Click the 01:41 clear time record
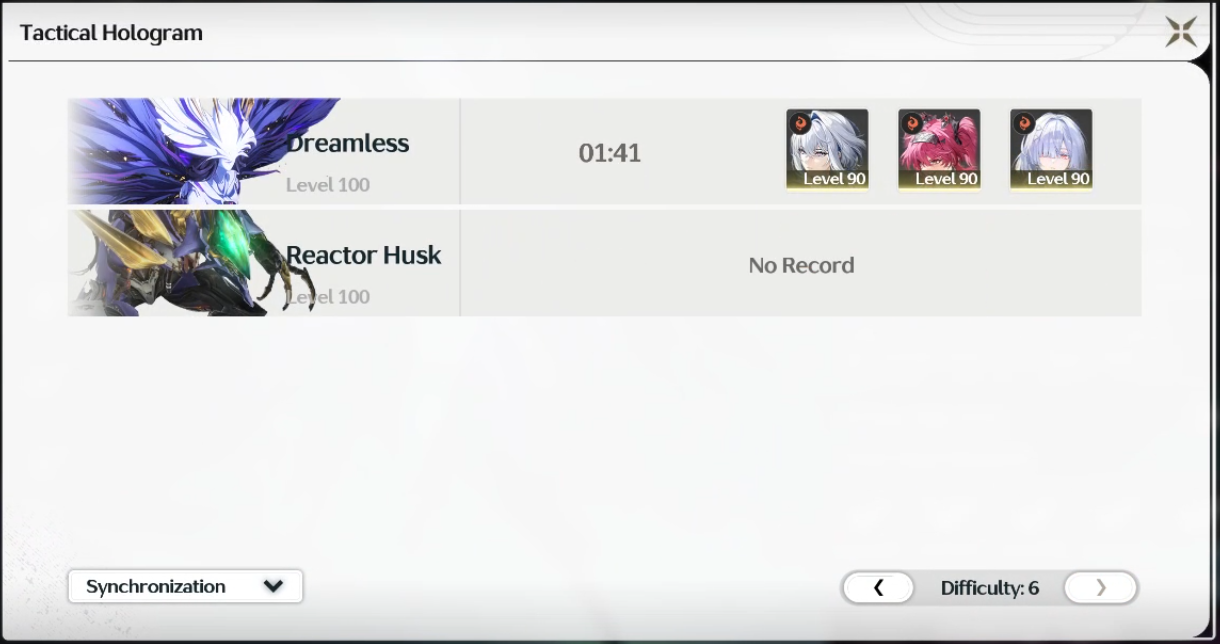Screen dimensions: 1220x644 [610, 153]
